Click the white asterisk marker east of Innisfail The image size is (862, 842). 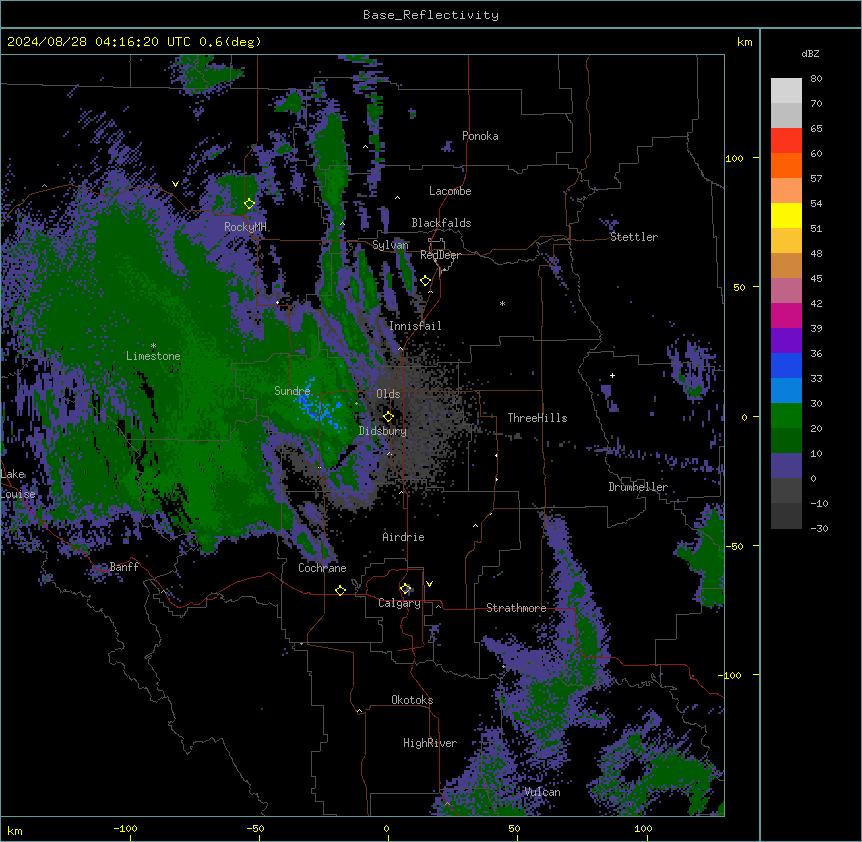(502, 303)
